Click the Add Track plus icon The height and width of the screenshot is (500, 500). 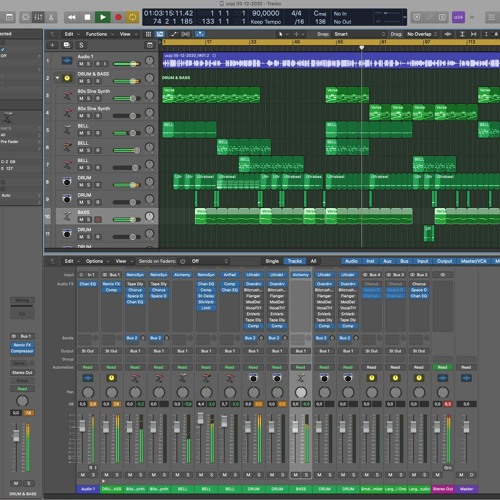point(52,45)
